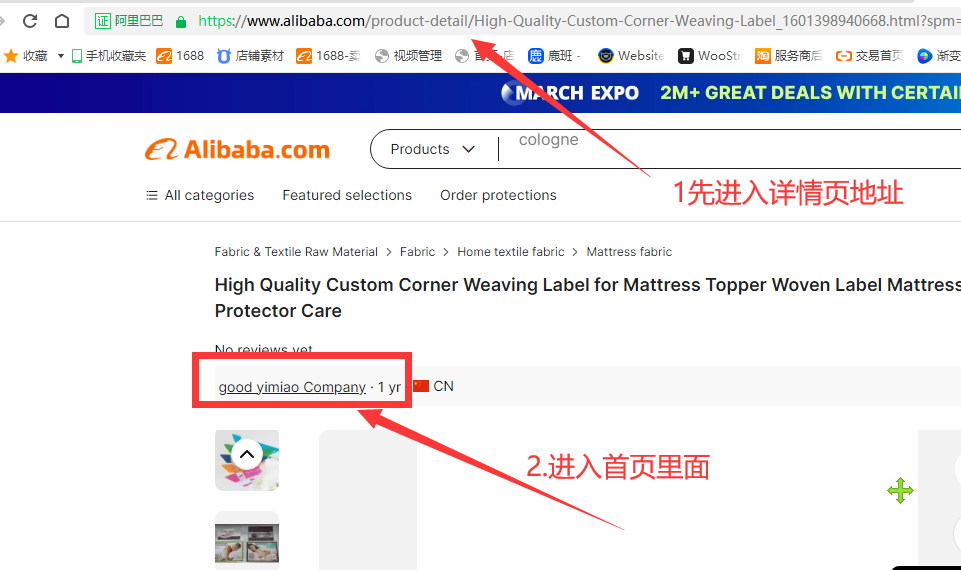Click the Alibaba.com logo
Screen dimensions: 961x570
coord(237,150)
